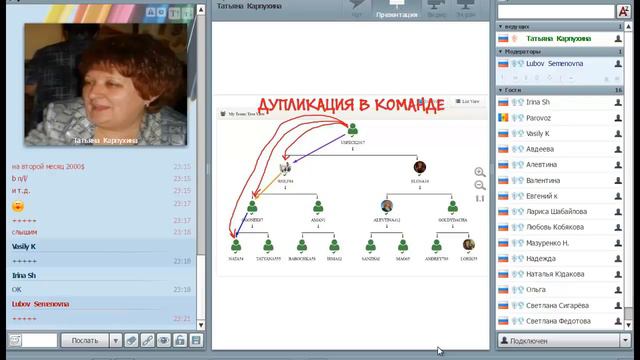Open the emoticon picker beside the chat input
The width and height of the screenshot is (640, 360).
point(15,340)
